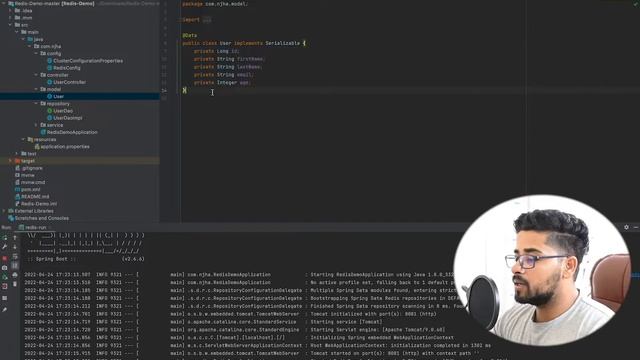Viewport: 640px width, 360px height.
Task: Hide the Run tool window
Action: pos(636,227)
